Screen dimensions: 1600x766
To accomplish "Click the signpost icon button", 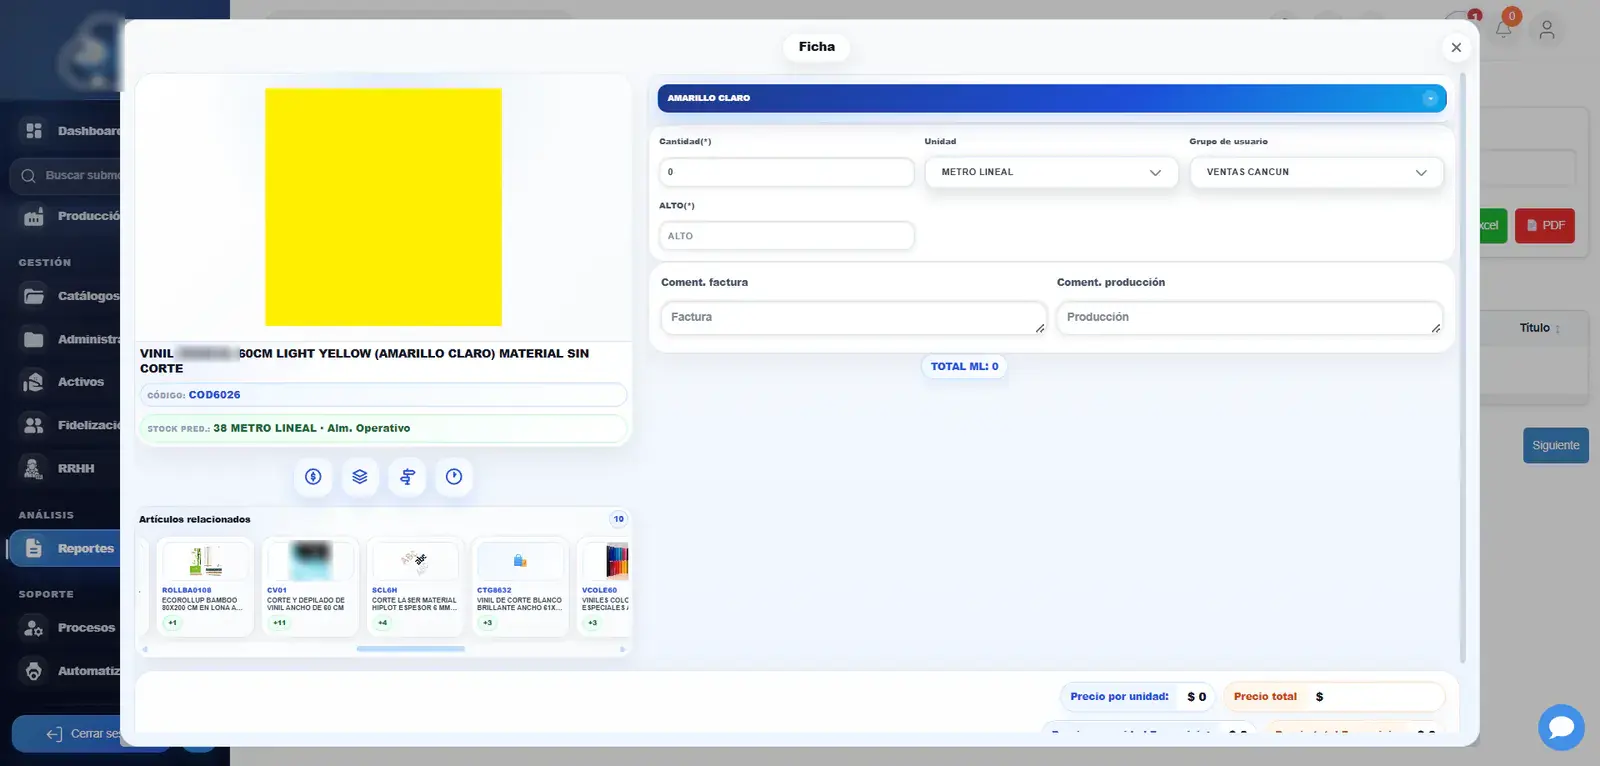I will point(407,477).
